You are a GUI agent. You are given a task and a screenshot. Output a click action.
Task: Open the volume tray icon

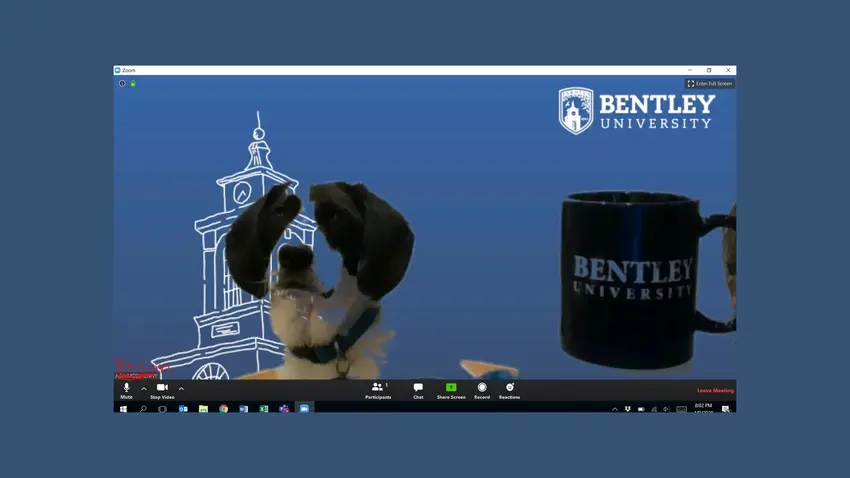click(x=666, y=409)
